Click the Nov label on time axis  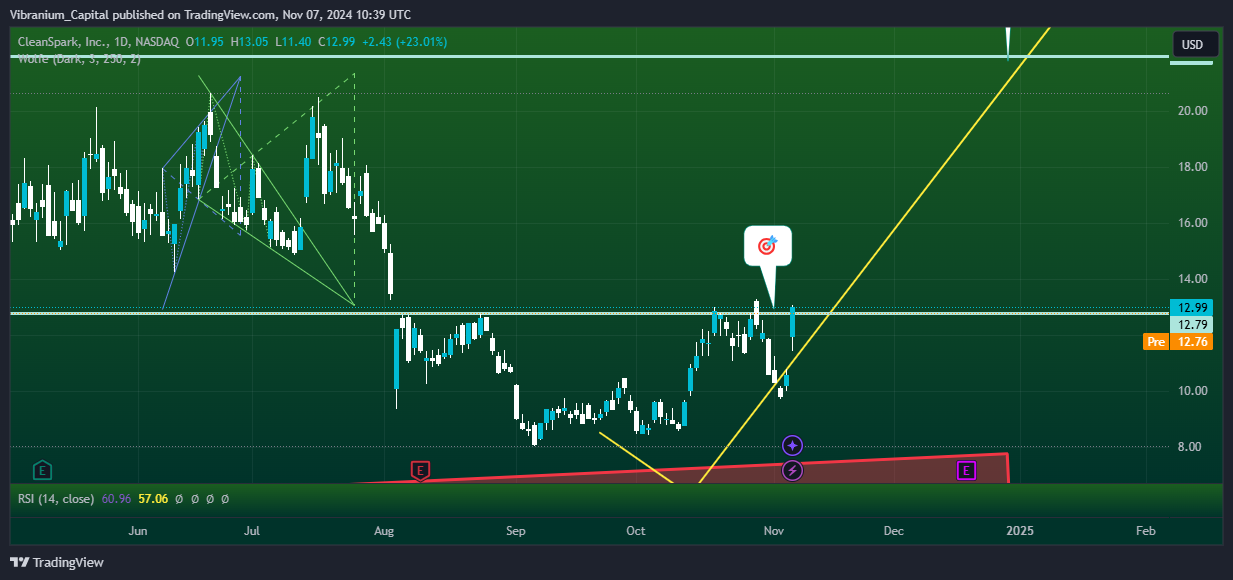pyautogui.click(x=773, y=531)
